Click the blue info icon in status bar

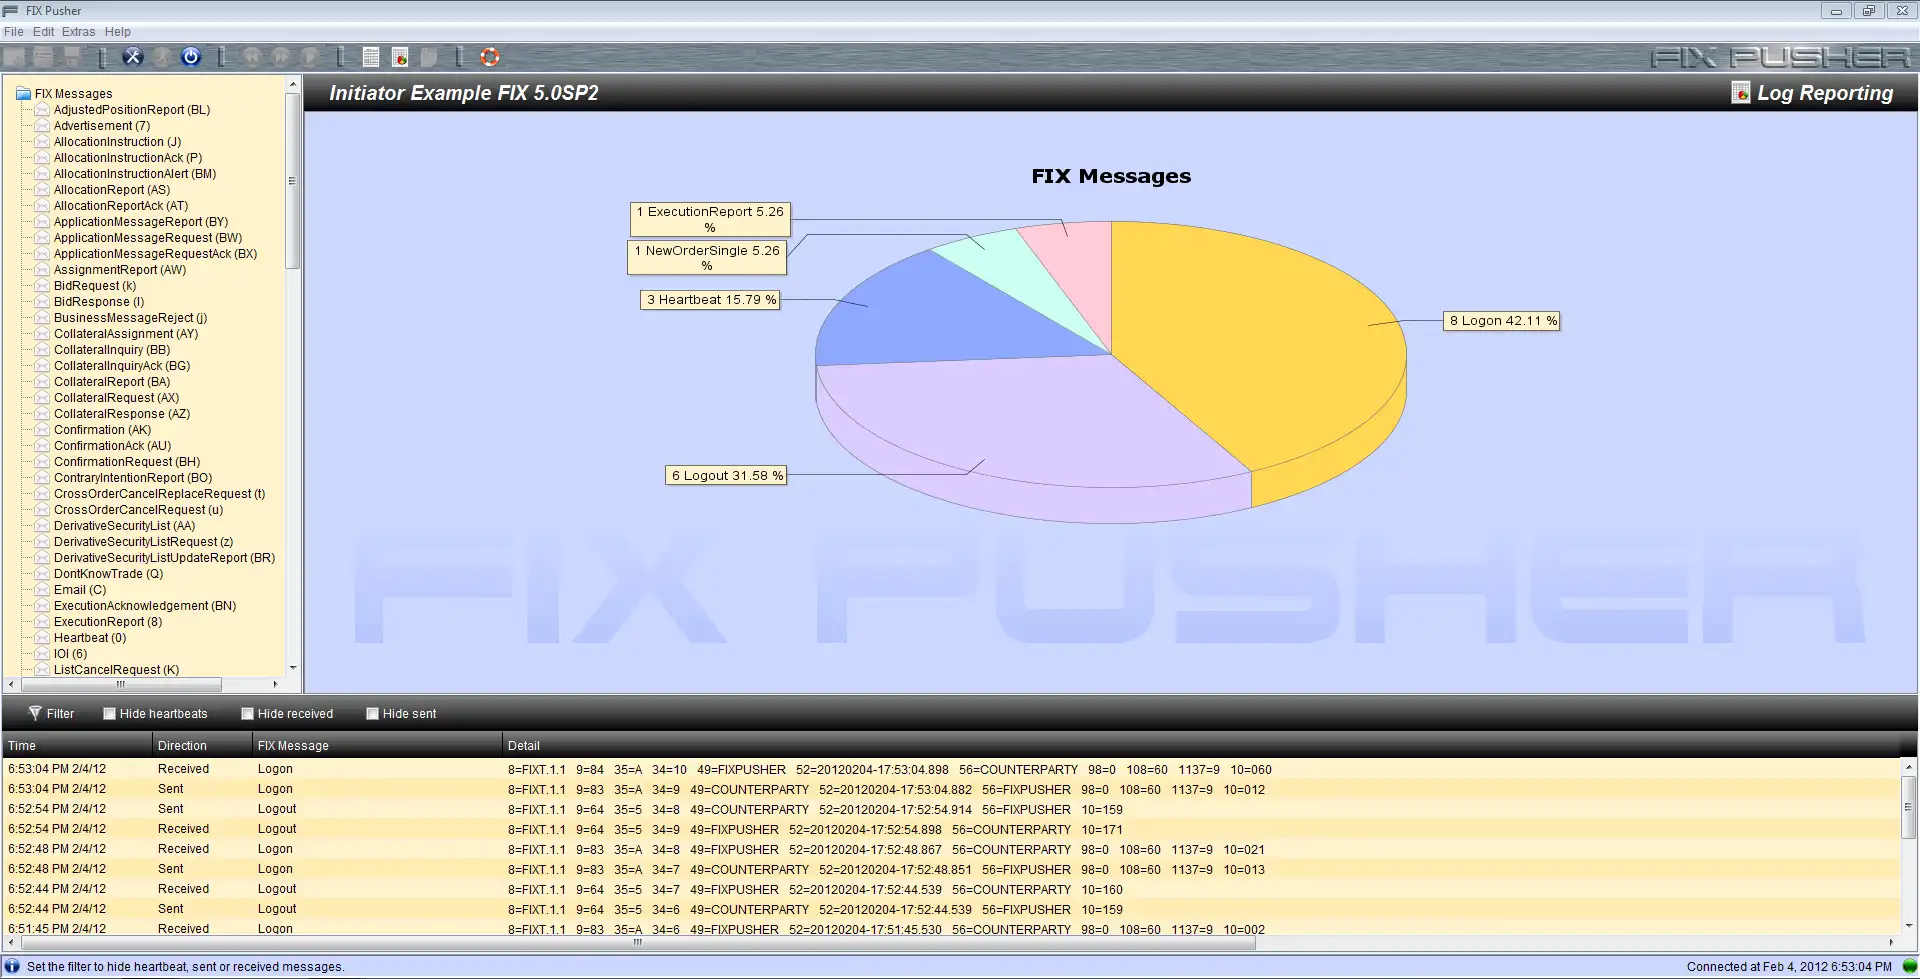coord(12,967)
